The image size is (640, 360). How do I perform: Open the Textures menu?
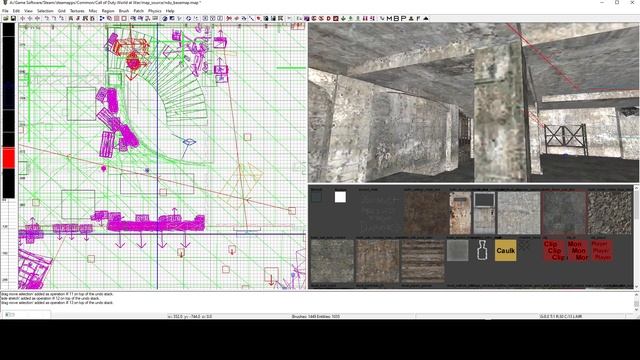(x=77, y=11)
